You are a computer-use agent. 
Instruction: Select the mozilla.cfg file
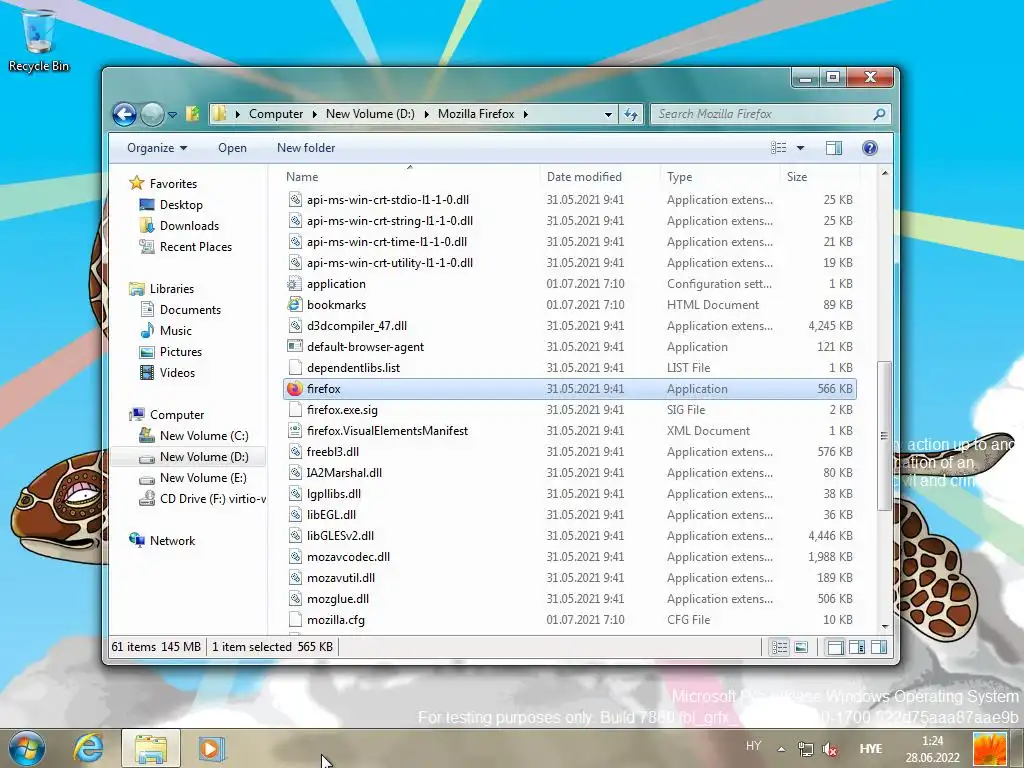point(336,620)
